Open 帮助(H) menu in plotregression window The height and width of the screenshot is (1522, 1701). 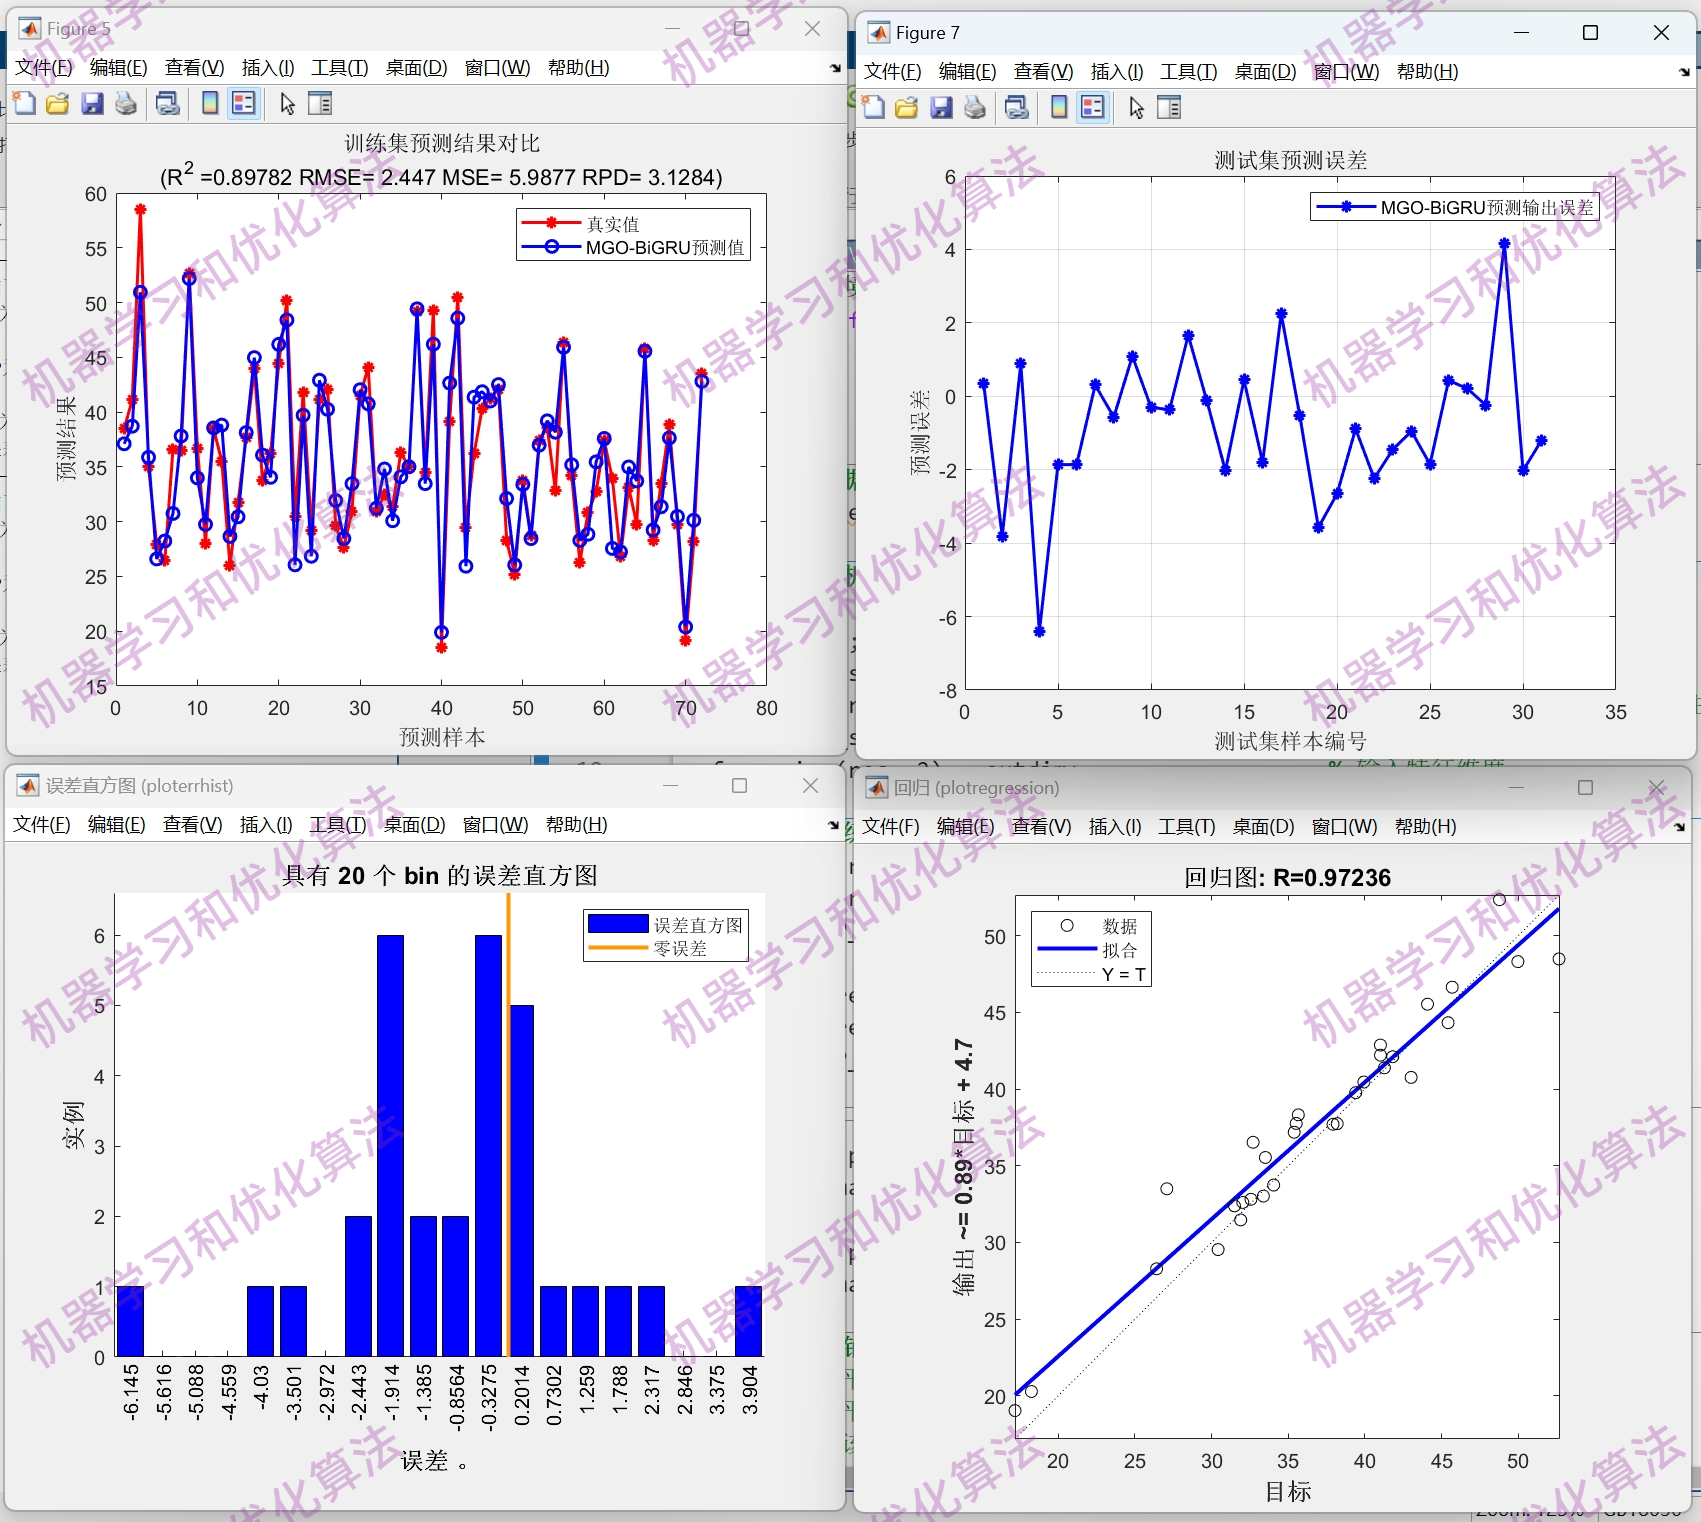click(x=1426, y=827)
